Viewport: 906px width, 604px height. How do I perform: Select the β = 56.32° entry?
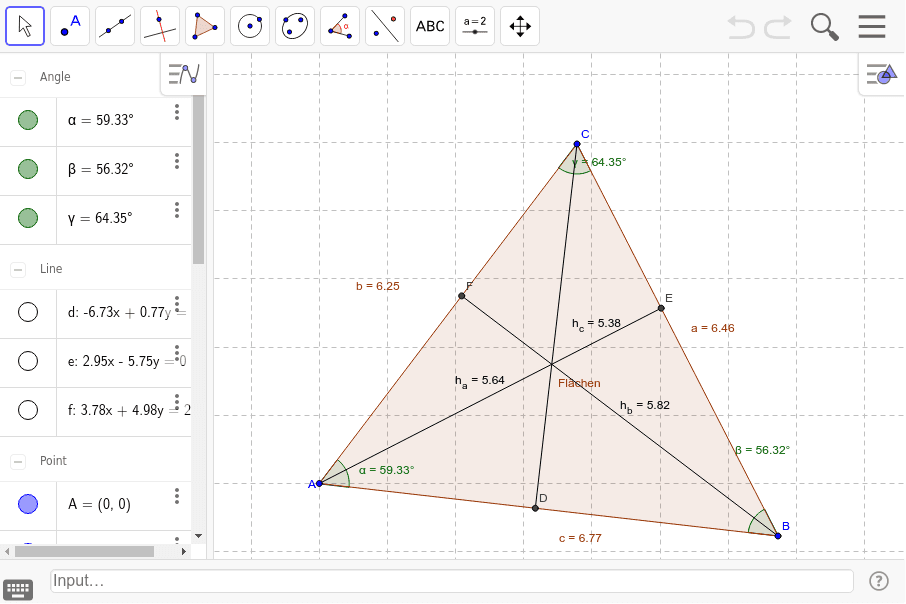coord(101,169)
